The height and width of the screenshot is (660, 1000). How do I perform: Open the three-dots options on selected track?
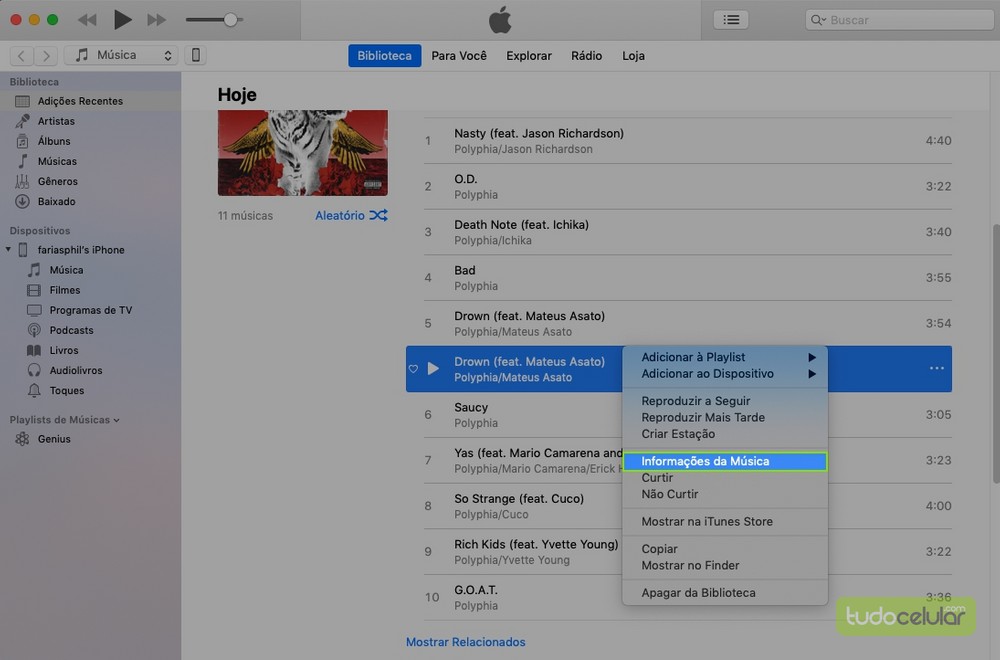coord(936,369)
